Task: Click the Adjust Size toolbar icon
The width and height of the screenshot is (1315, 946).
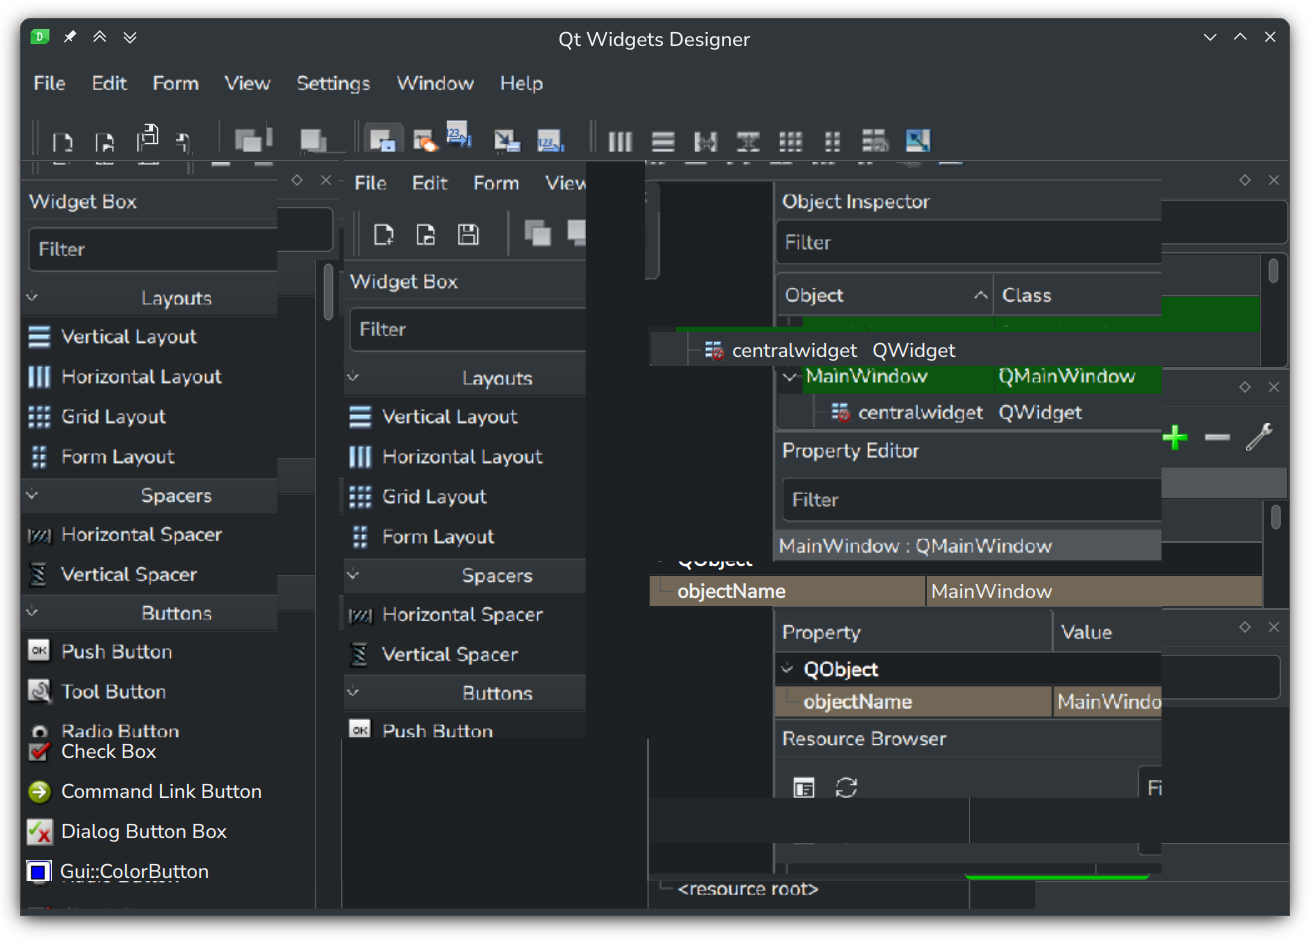Action: [918, 141]
